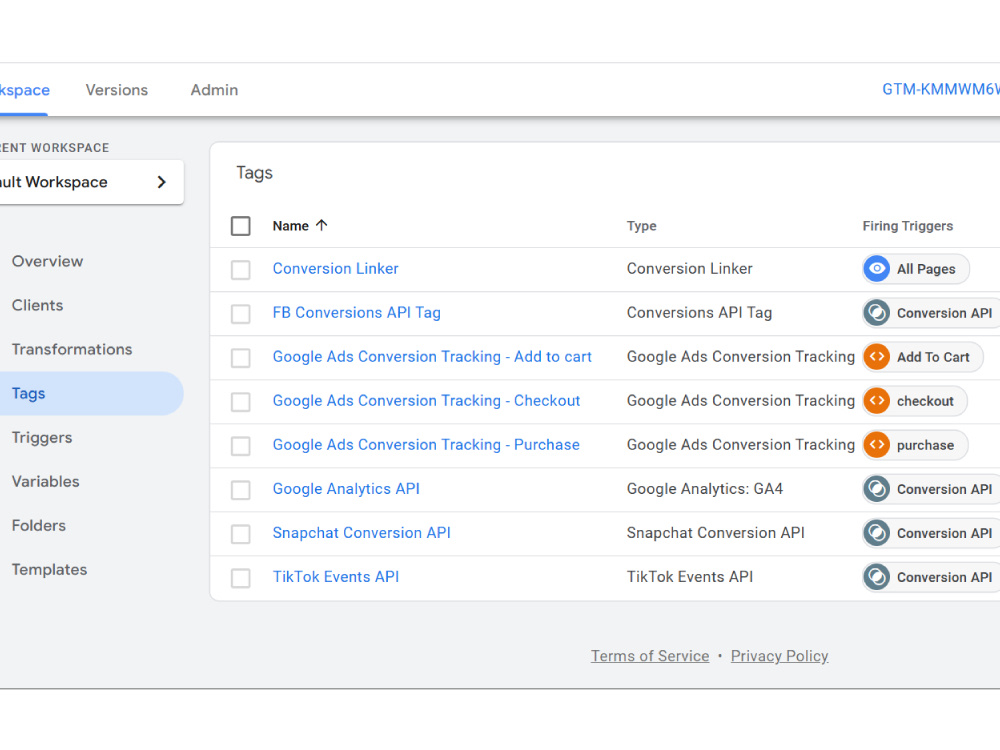Sort by the Name column header
This screenshot has width=1000, height=750.
coord(290,226)
